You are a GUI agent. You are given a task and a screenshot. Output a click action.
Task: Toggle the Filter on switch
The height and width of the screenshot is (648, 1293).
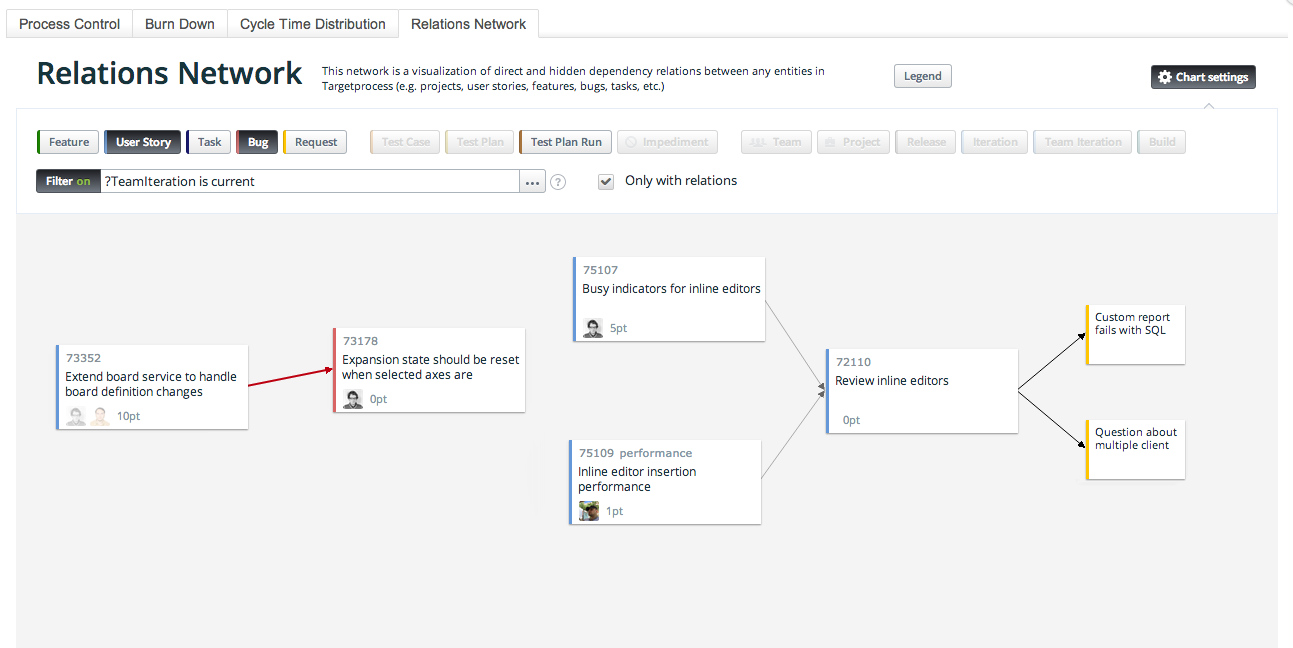67,181
